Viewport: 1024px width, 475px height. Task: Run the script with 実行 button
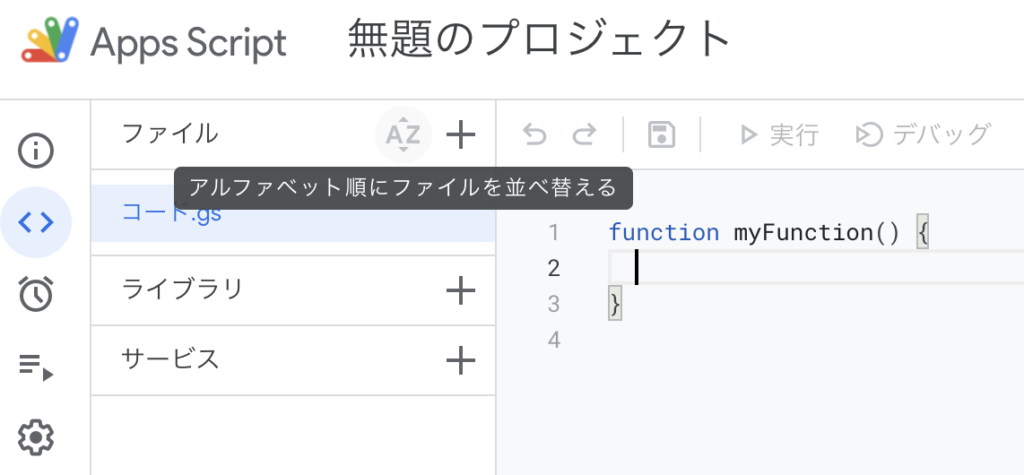click(x=778, y=135)
